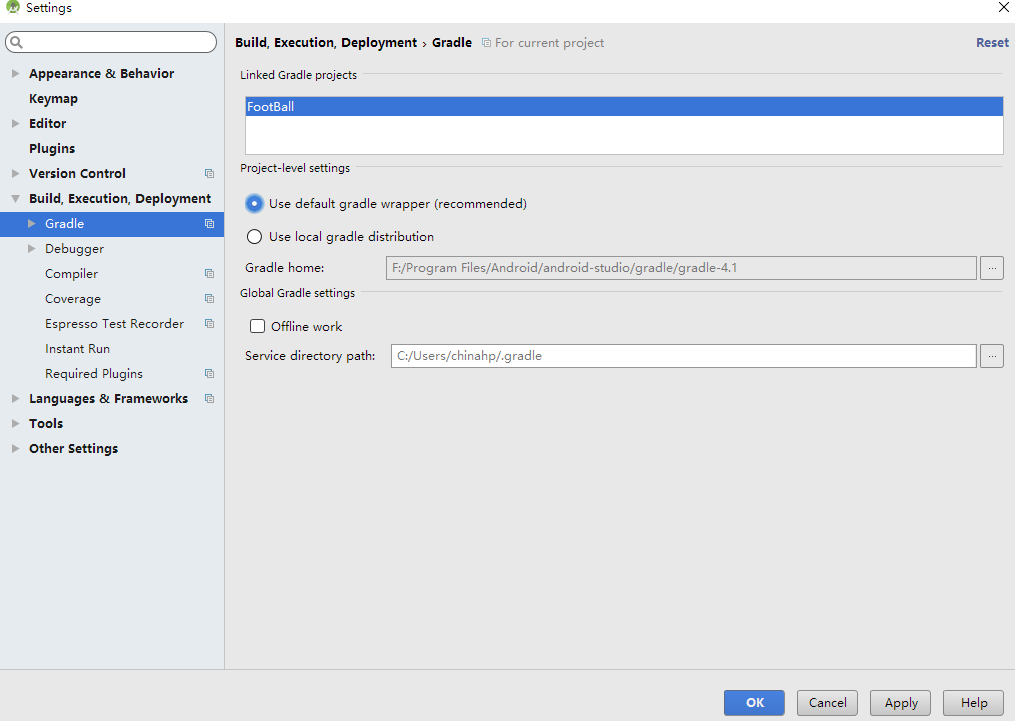Click project-scope icon beside Required Plugins
1015x721 pixels.
(209, 373)
